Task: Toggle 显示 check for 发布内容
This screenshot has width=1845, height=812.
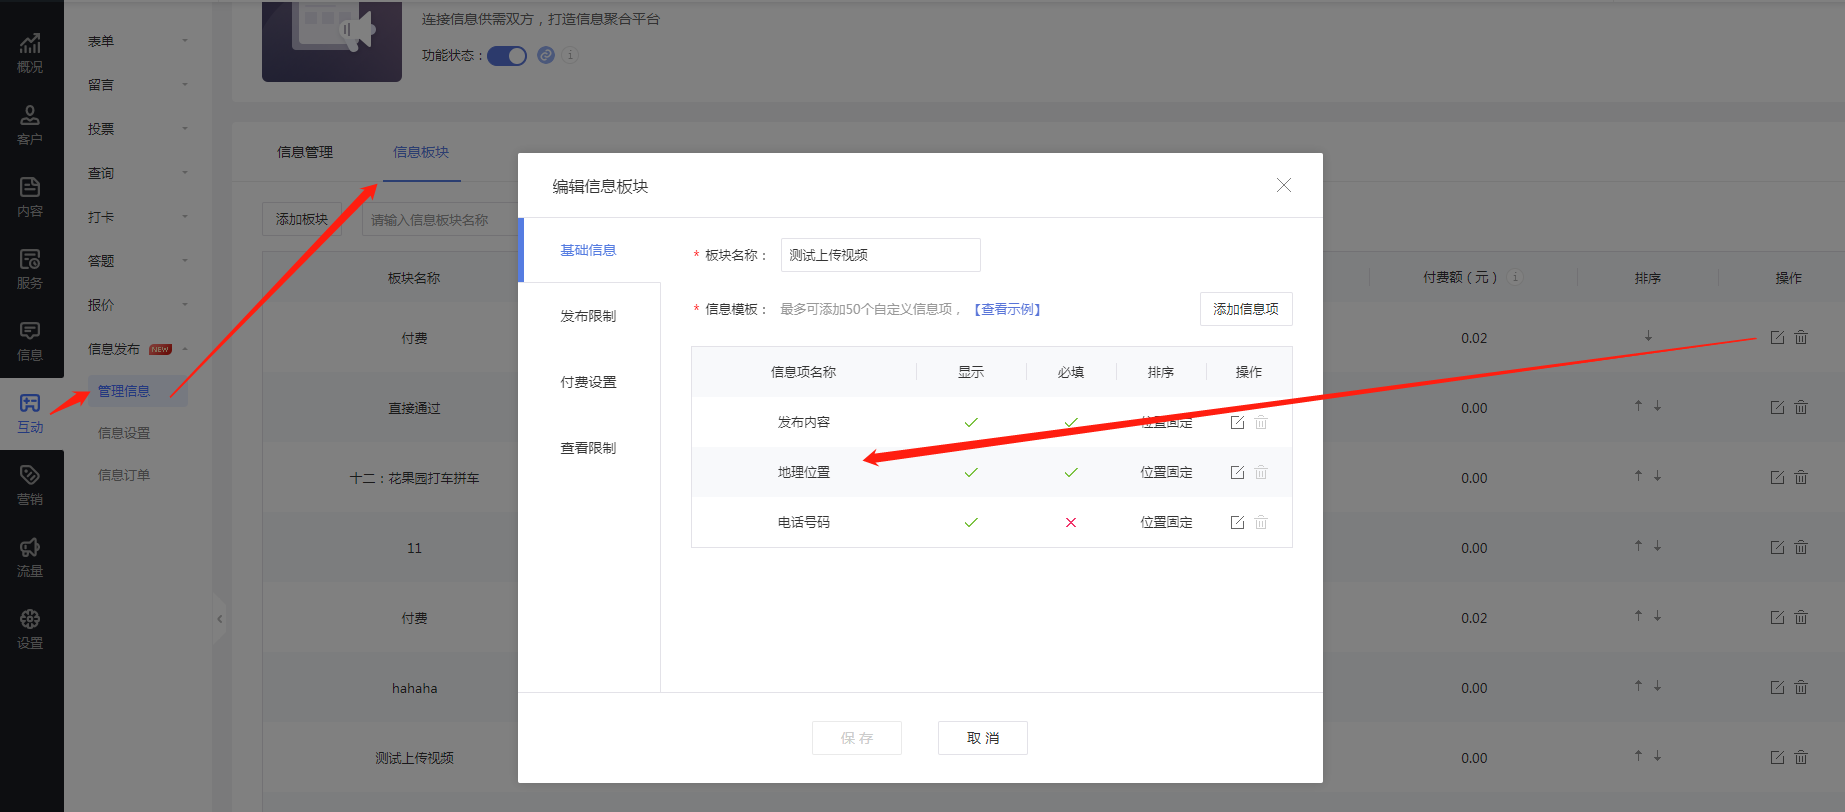Action: [x=971, y=422]
